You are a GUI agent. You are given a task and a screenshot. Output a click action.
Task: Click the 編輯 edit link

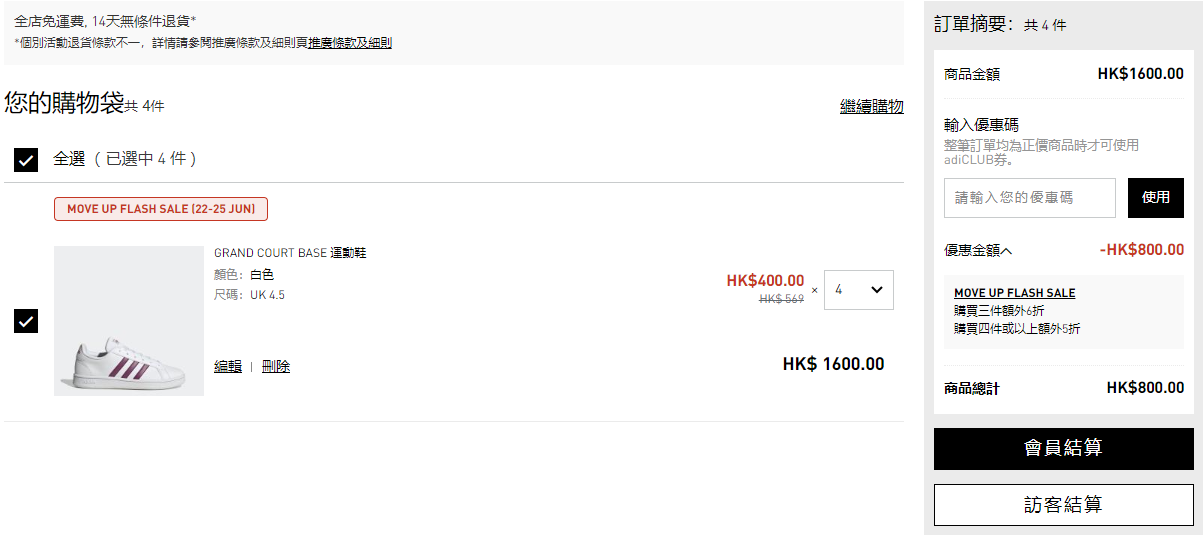coord(228,367)
